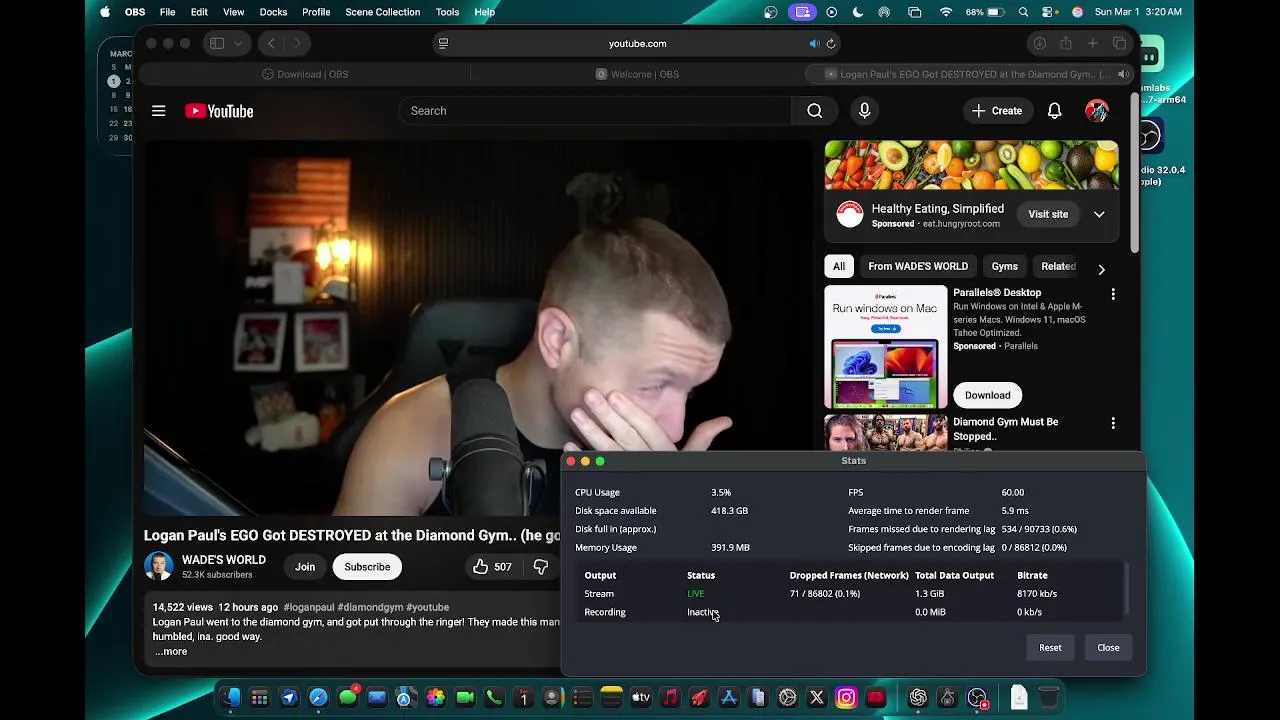Screen dimensions: 1280x720
Task: Click the Join channel button
Action: point(305,567)
